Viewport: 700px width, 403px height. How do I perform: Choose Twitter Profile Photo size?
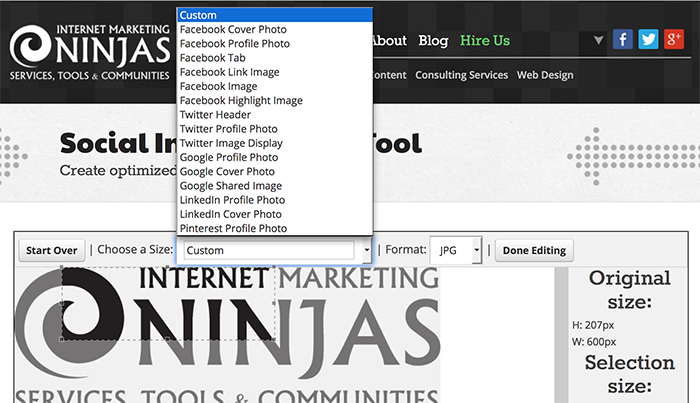(x=275, y=129)
